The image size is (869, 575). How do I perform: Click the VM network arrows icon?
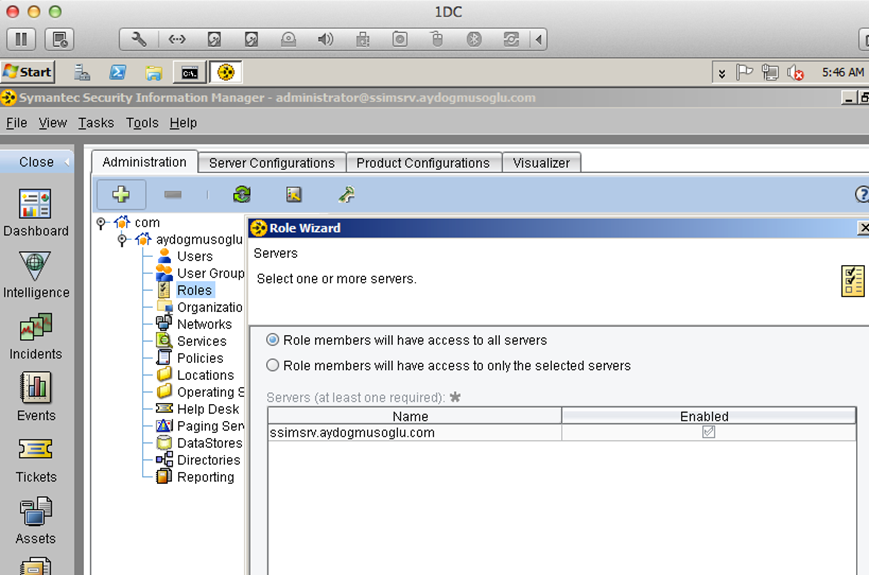coord(177,39)
